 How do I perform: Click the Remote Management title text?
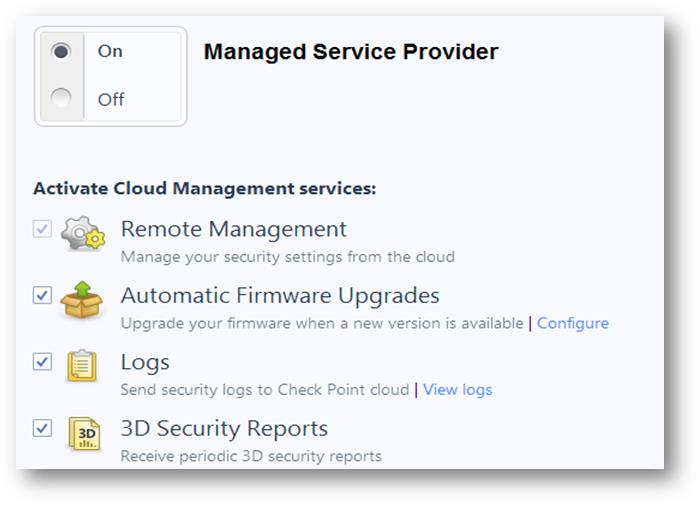click(234, 229)
